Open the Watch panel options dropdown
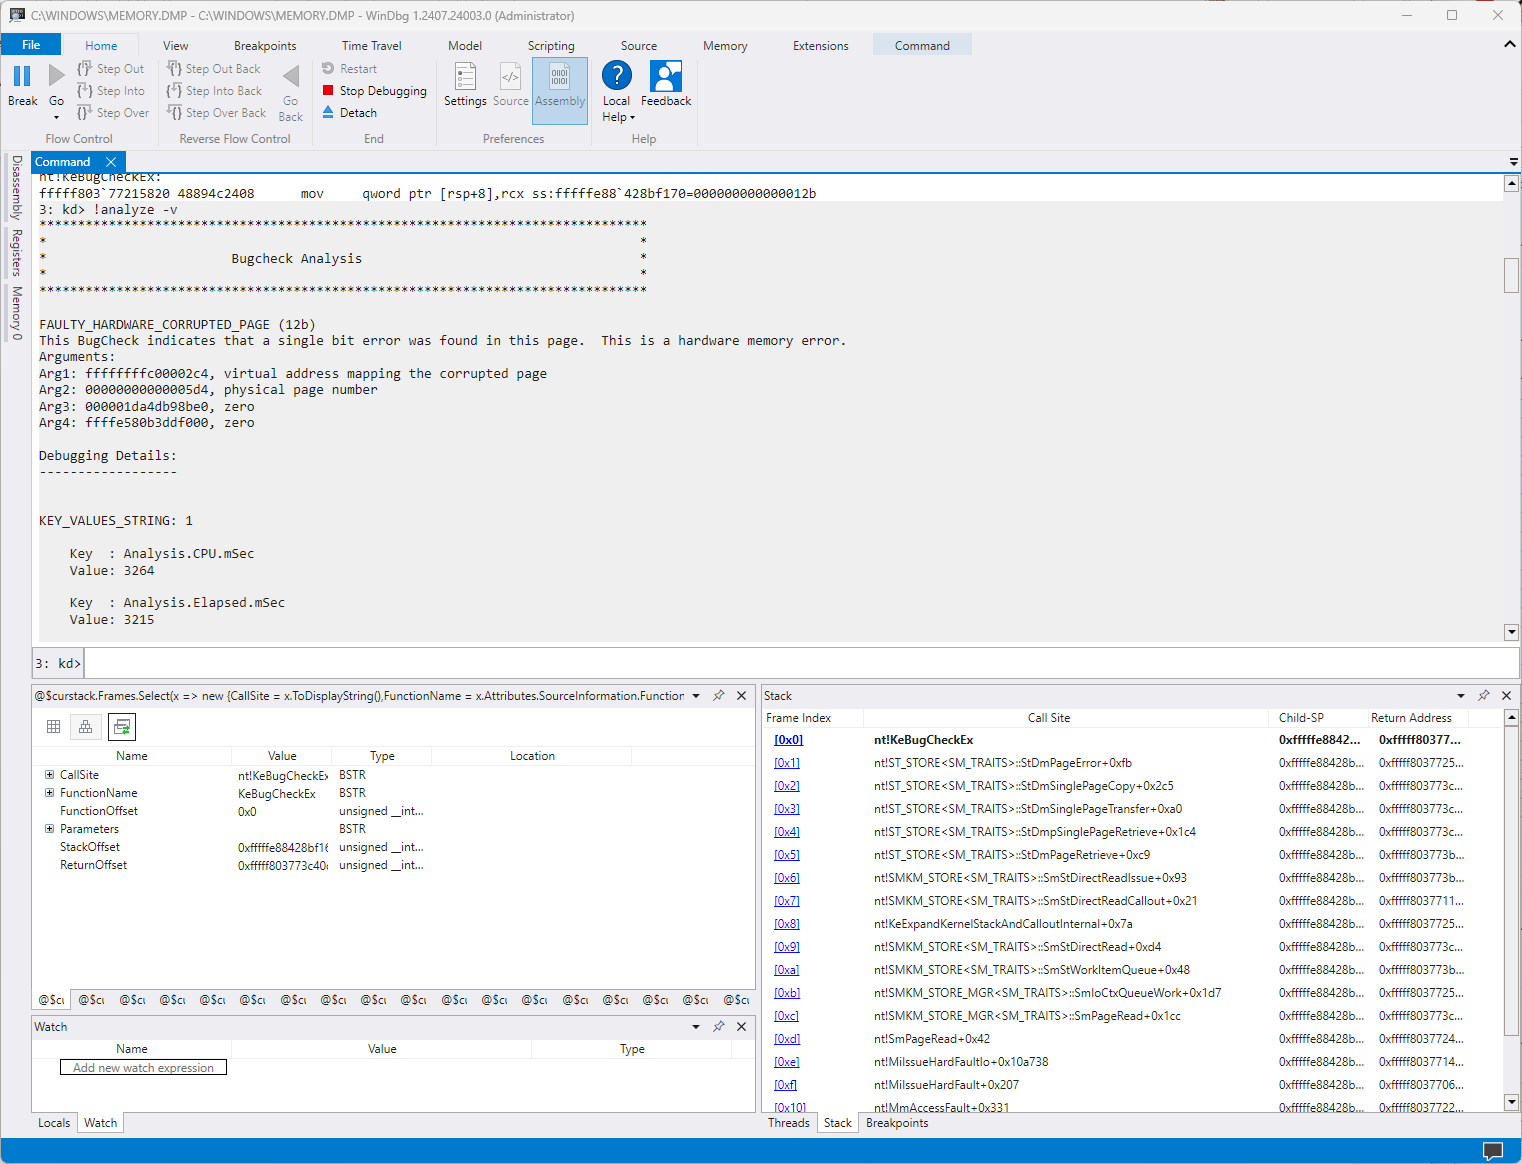The width and height of the screenshot is (1522, 1164). click(696, 1026)
